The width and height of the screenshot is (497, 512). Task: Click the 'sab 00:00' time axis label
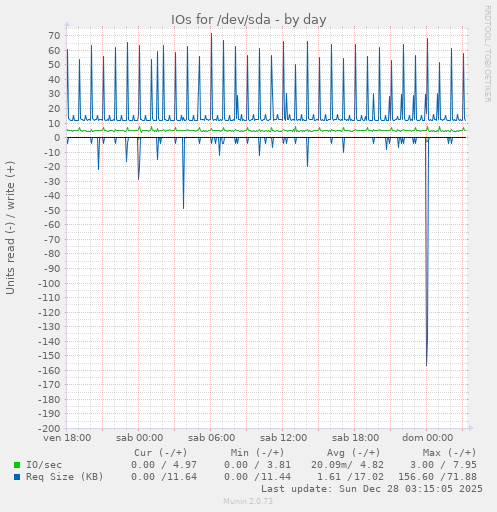pyautogui.click(x=139, y=438)
